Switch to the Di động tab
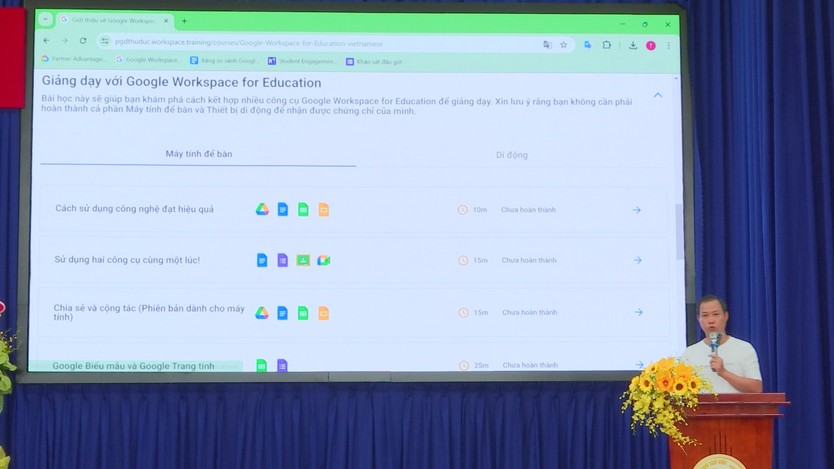Image resolution: width=834 pixels, height=469 pixels. tap(512, 155)
